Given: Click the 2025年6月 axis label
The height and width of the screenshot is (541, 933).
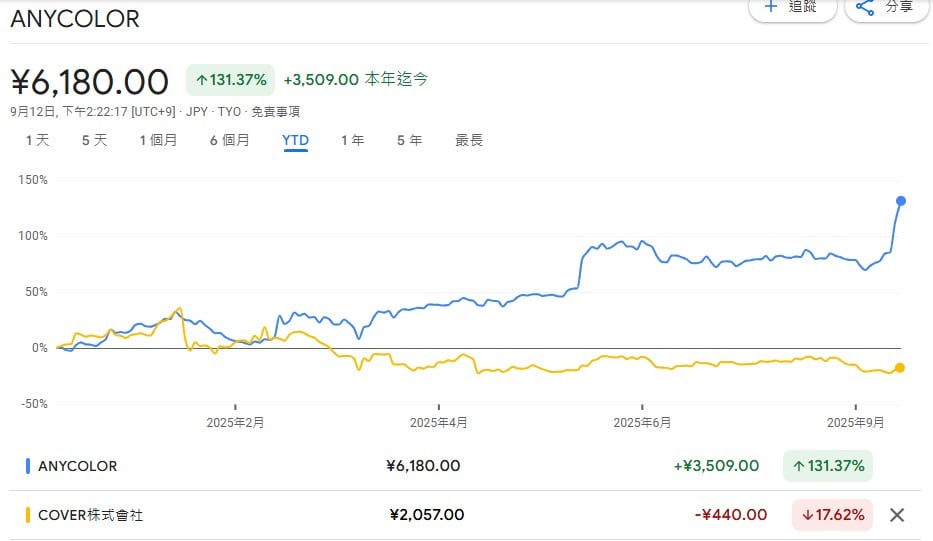Looking at the screenshot, I should tap(642, 423).
